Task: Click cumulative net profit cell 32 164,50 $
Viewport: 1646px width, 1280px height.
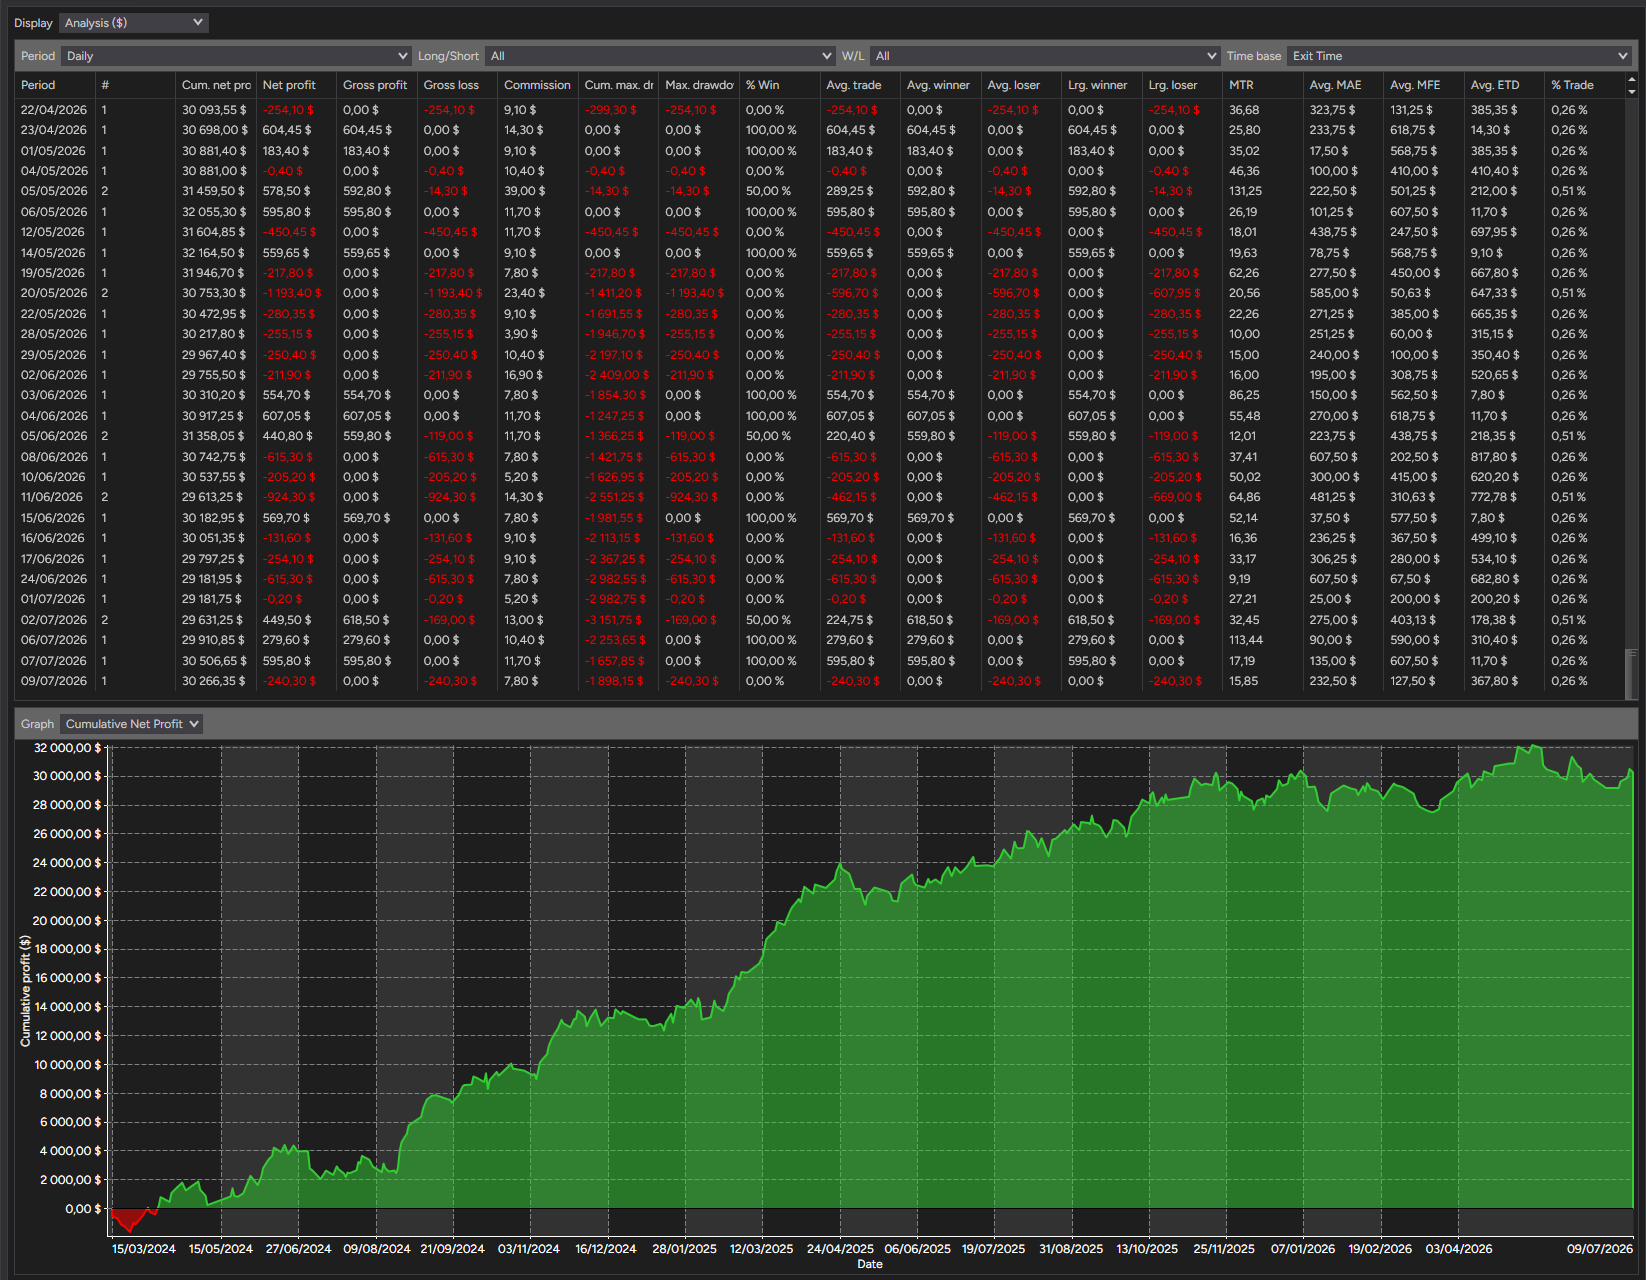Action: click(x=214, y=253)
